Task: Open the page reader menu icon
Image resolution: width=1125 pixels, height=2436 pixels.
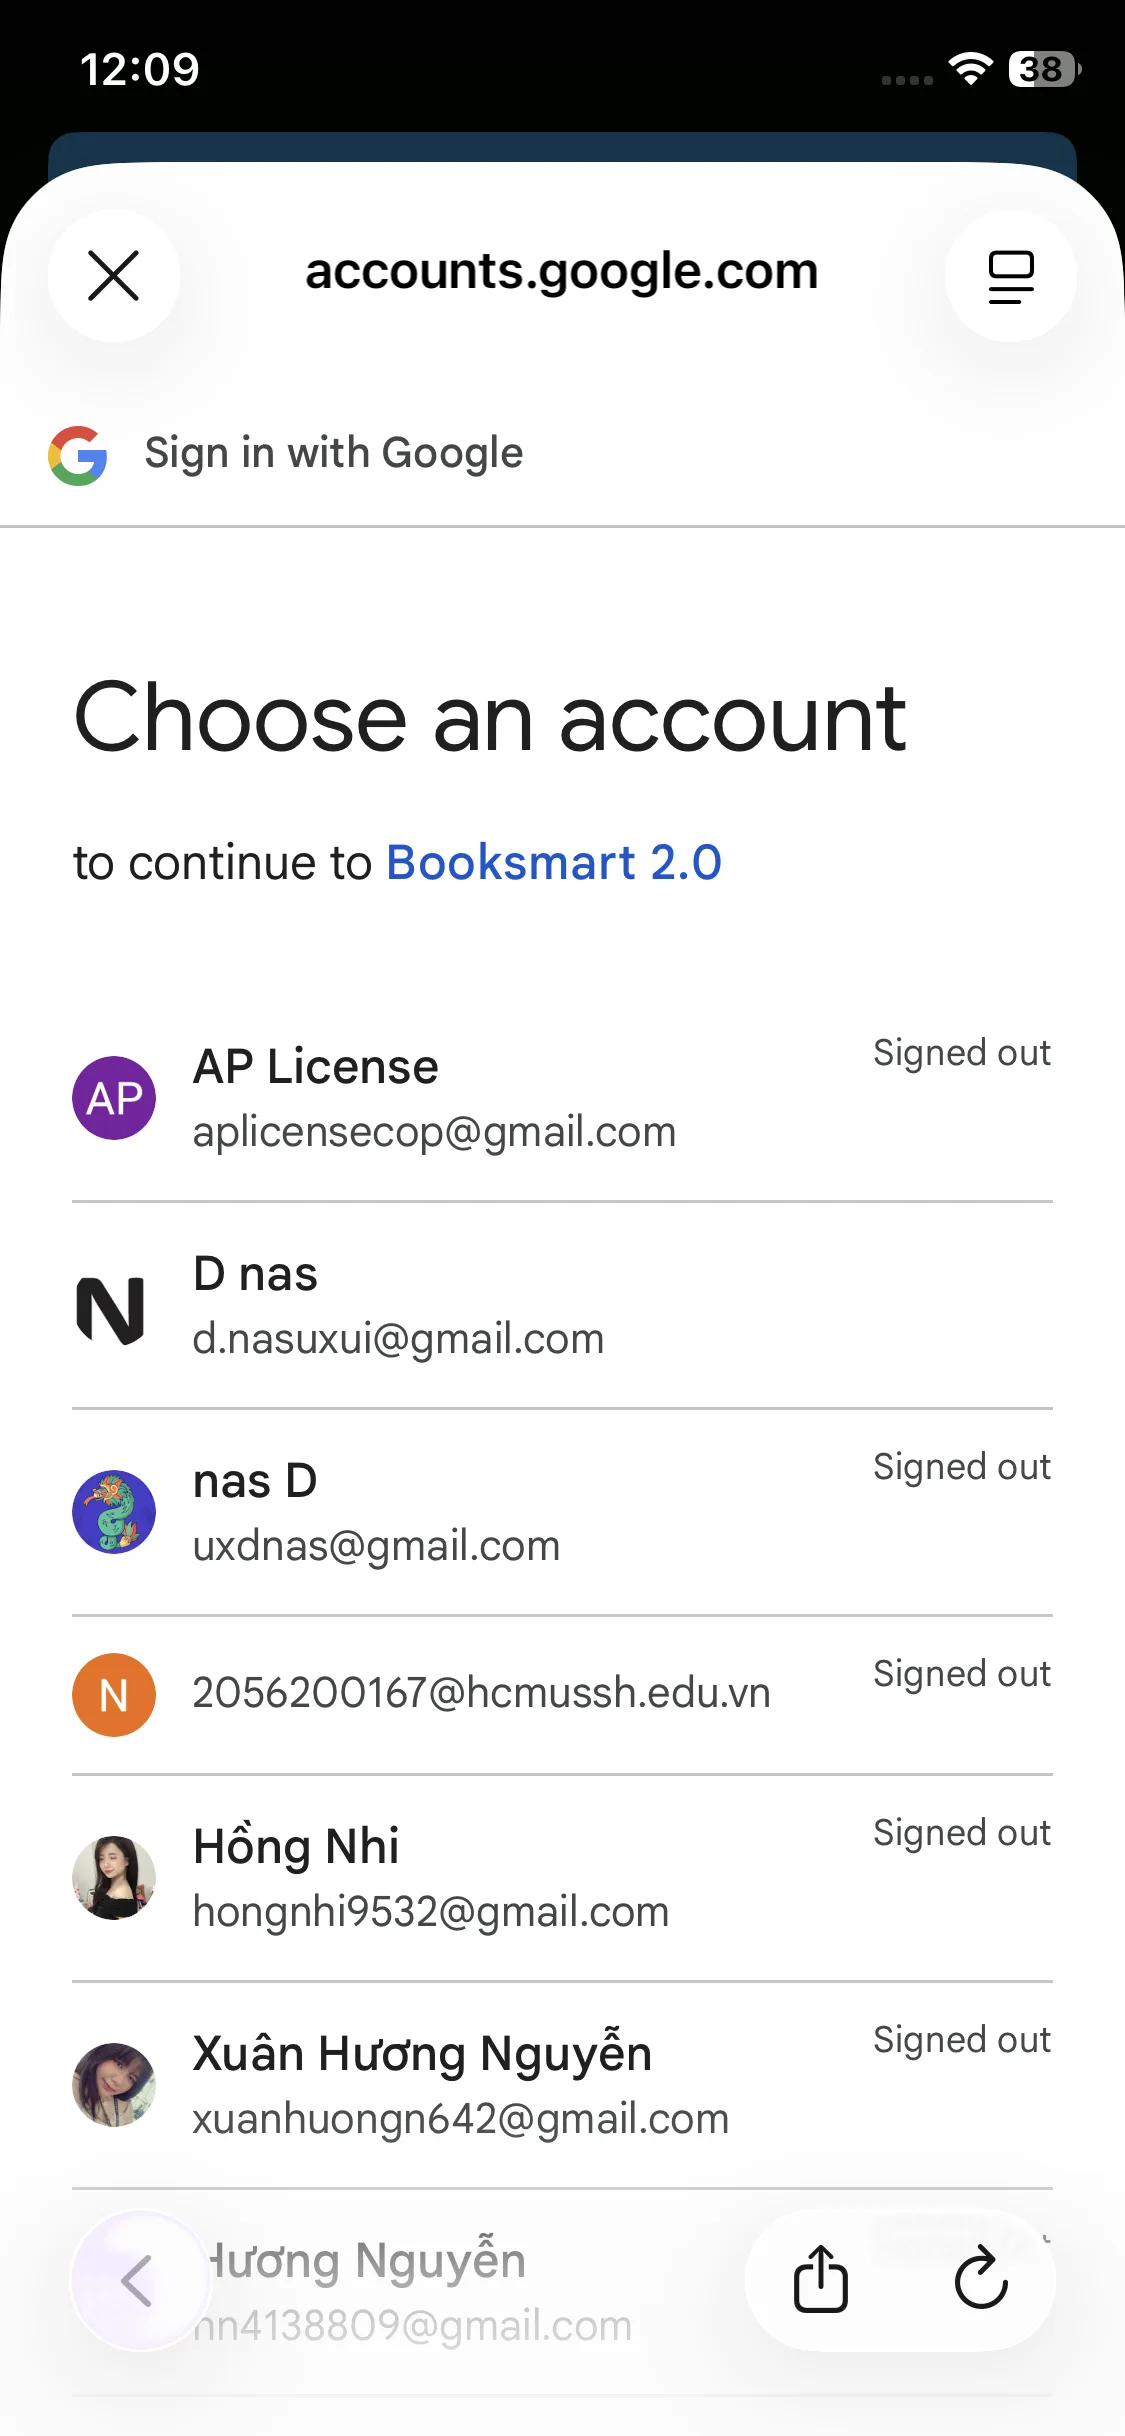Action: [1010, 276]
